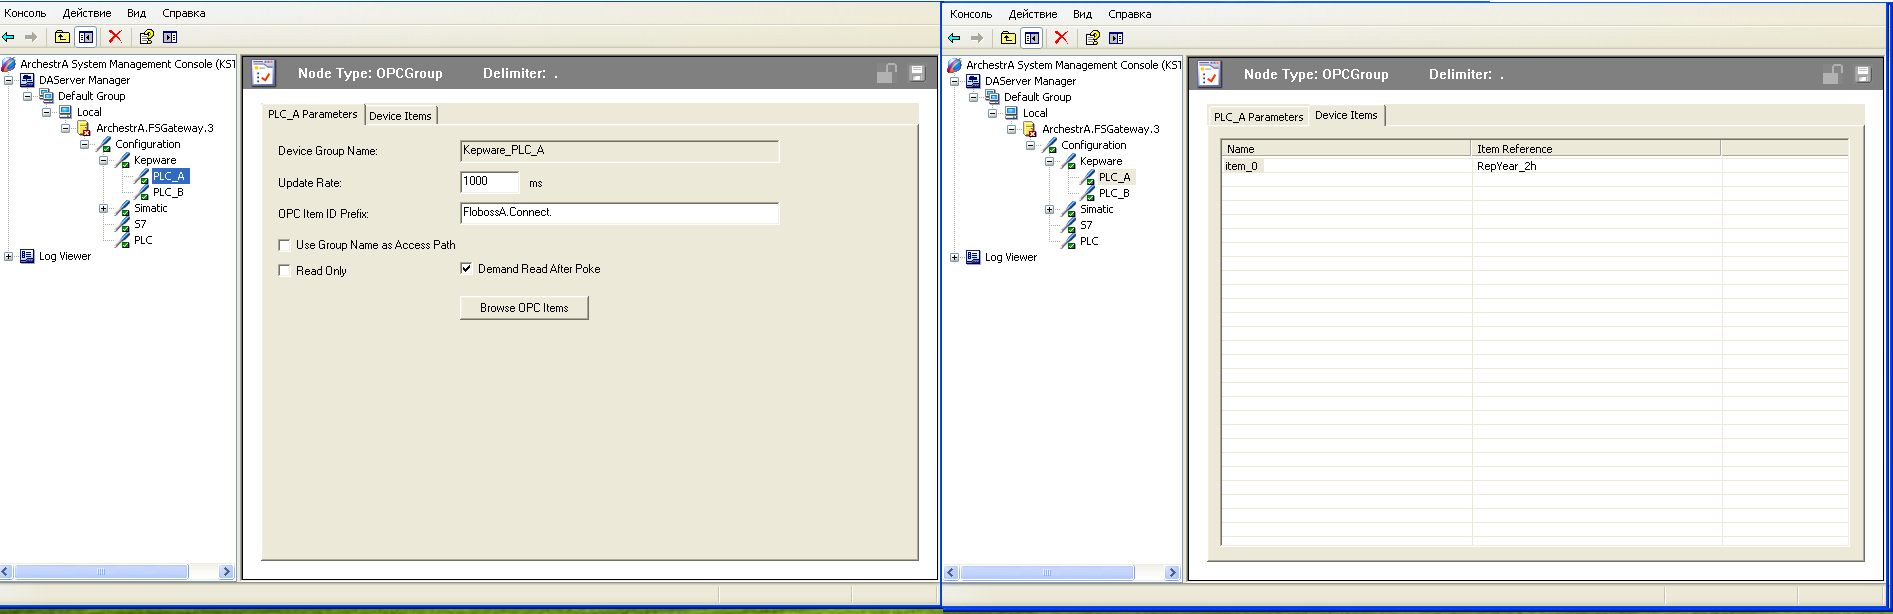Expand Log Viewer node in right tree
The image size is (1893, 614).
(x=954, y=258)
